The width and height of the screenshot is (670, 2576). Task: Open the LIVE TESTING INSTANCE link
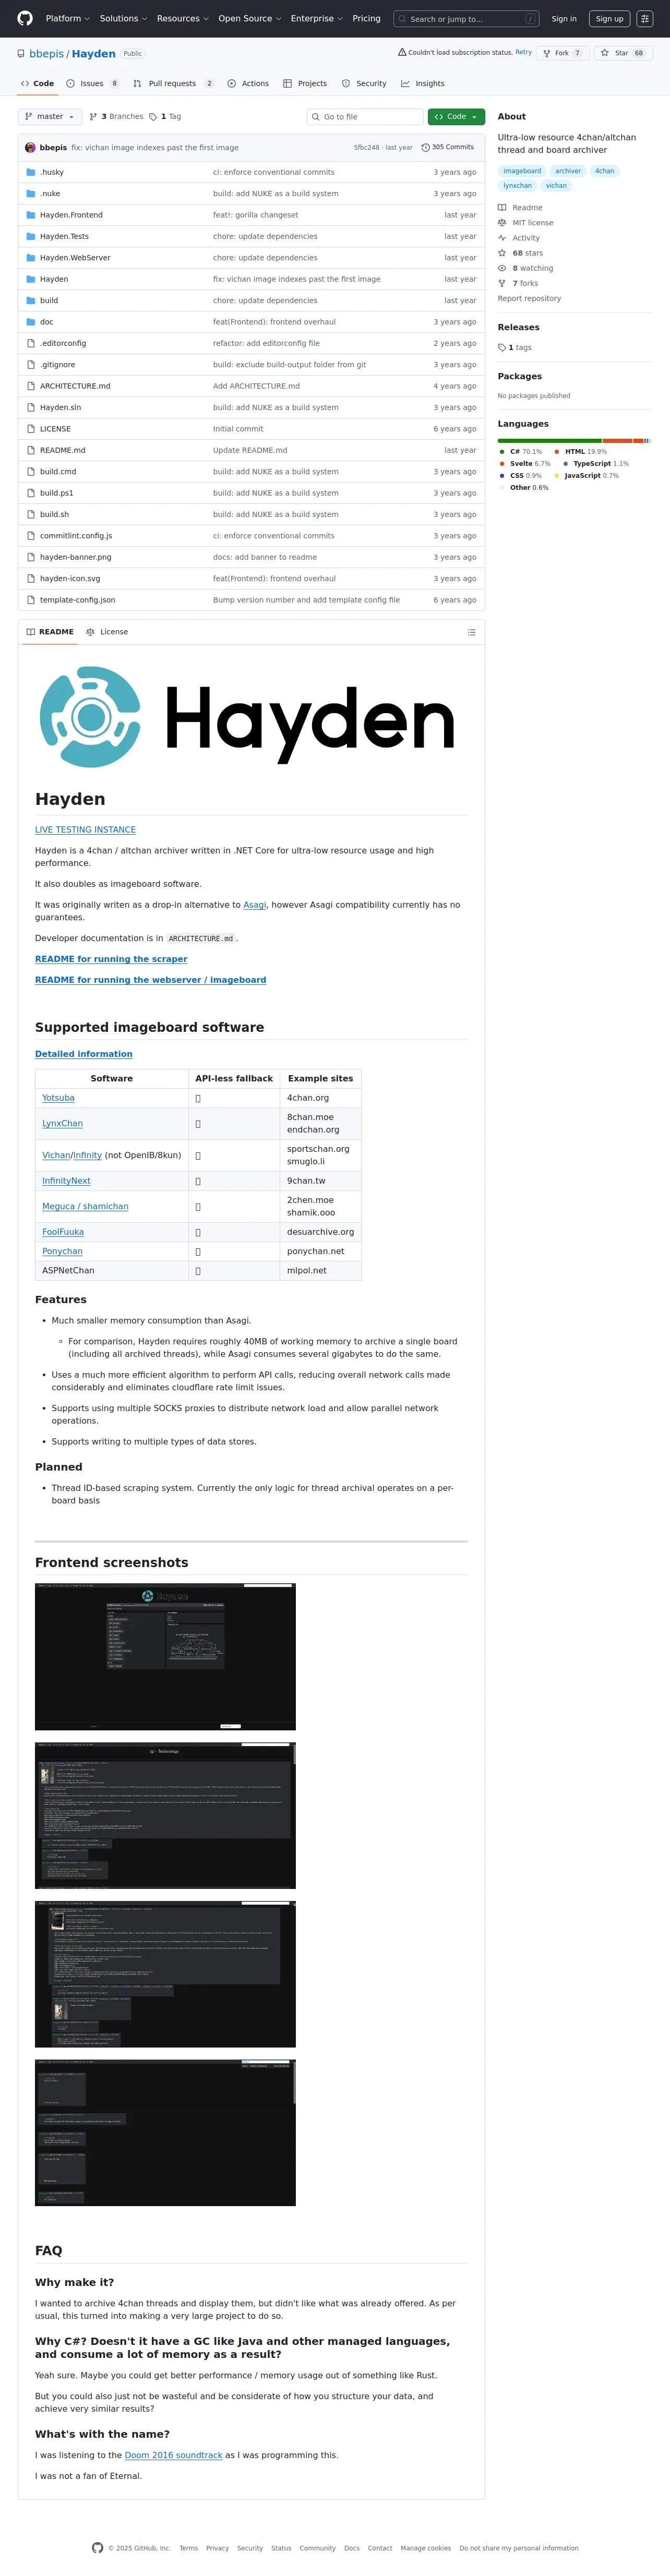coord(85,830)
